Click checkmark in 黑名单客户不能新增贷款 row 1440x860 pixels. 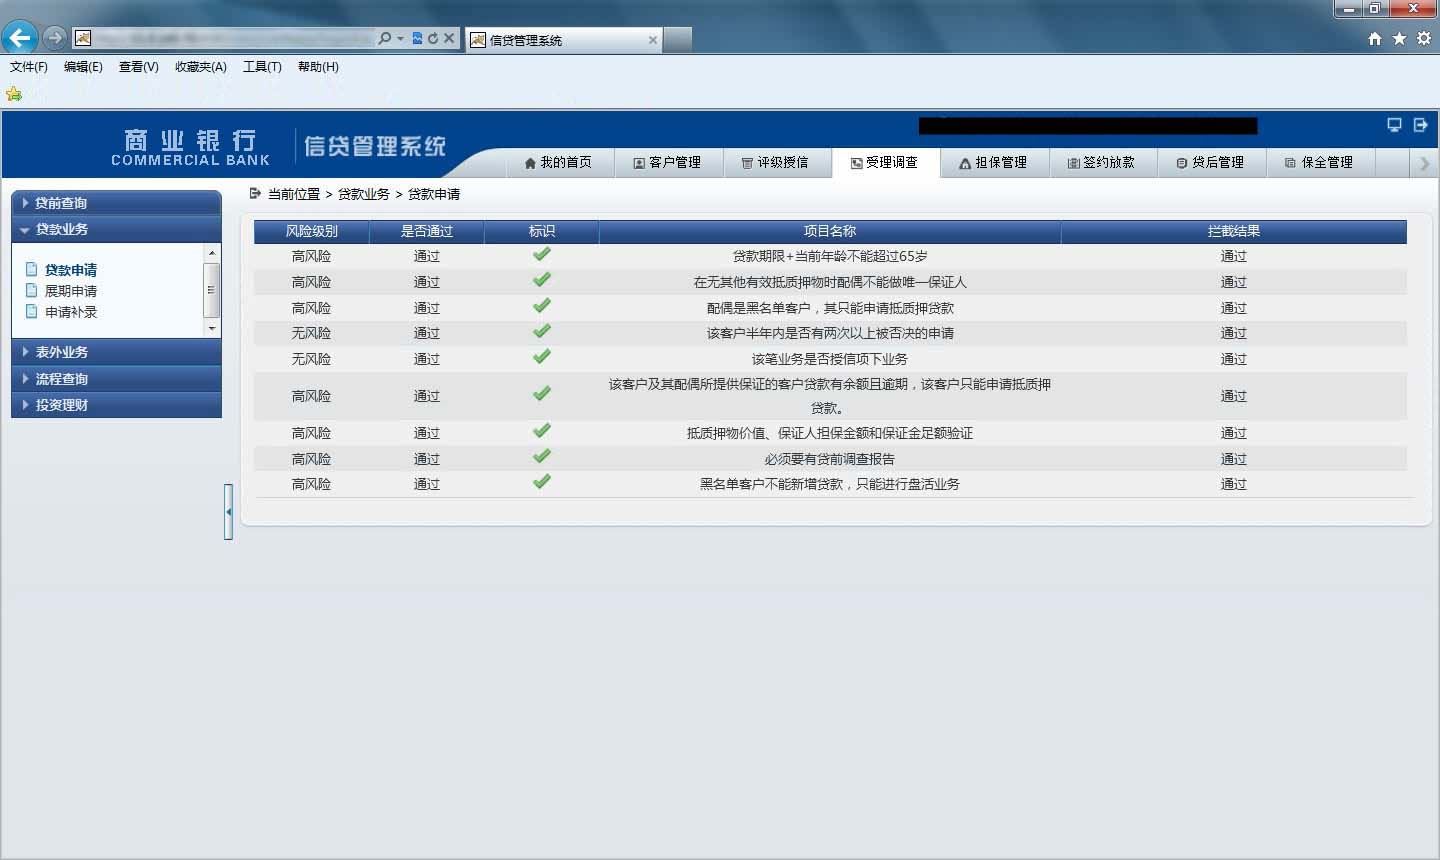tap(542, 481)
